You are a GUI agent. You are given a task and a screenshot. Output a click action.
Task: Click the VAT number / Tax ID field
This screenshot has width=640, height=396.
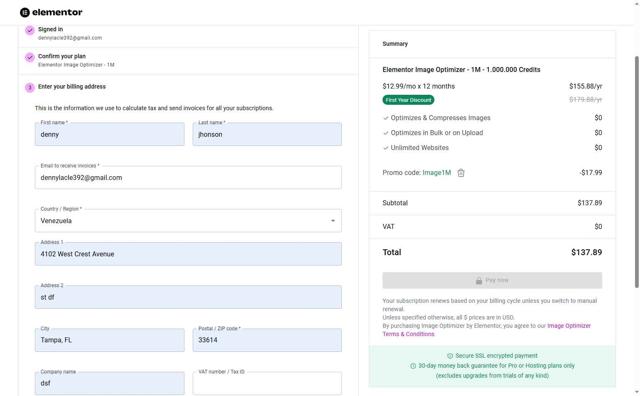[267, 383]
